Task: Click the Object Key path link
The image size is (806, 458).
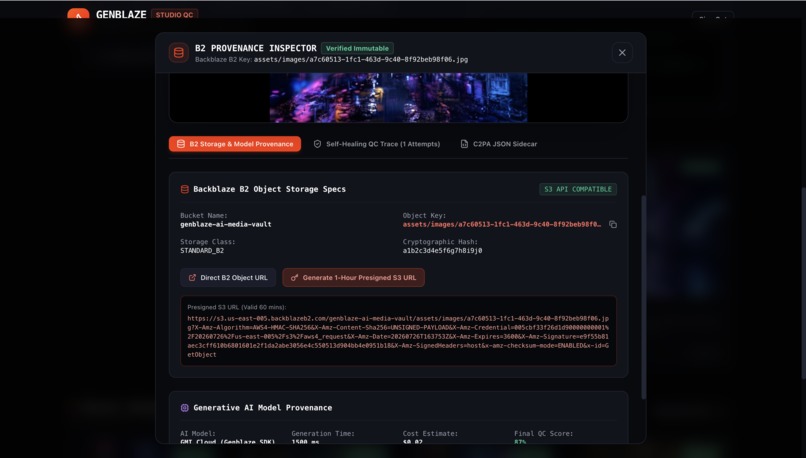Action: pyautogui.click(x=501, y=224)
